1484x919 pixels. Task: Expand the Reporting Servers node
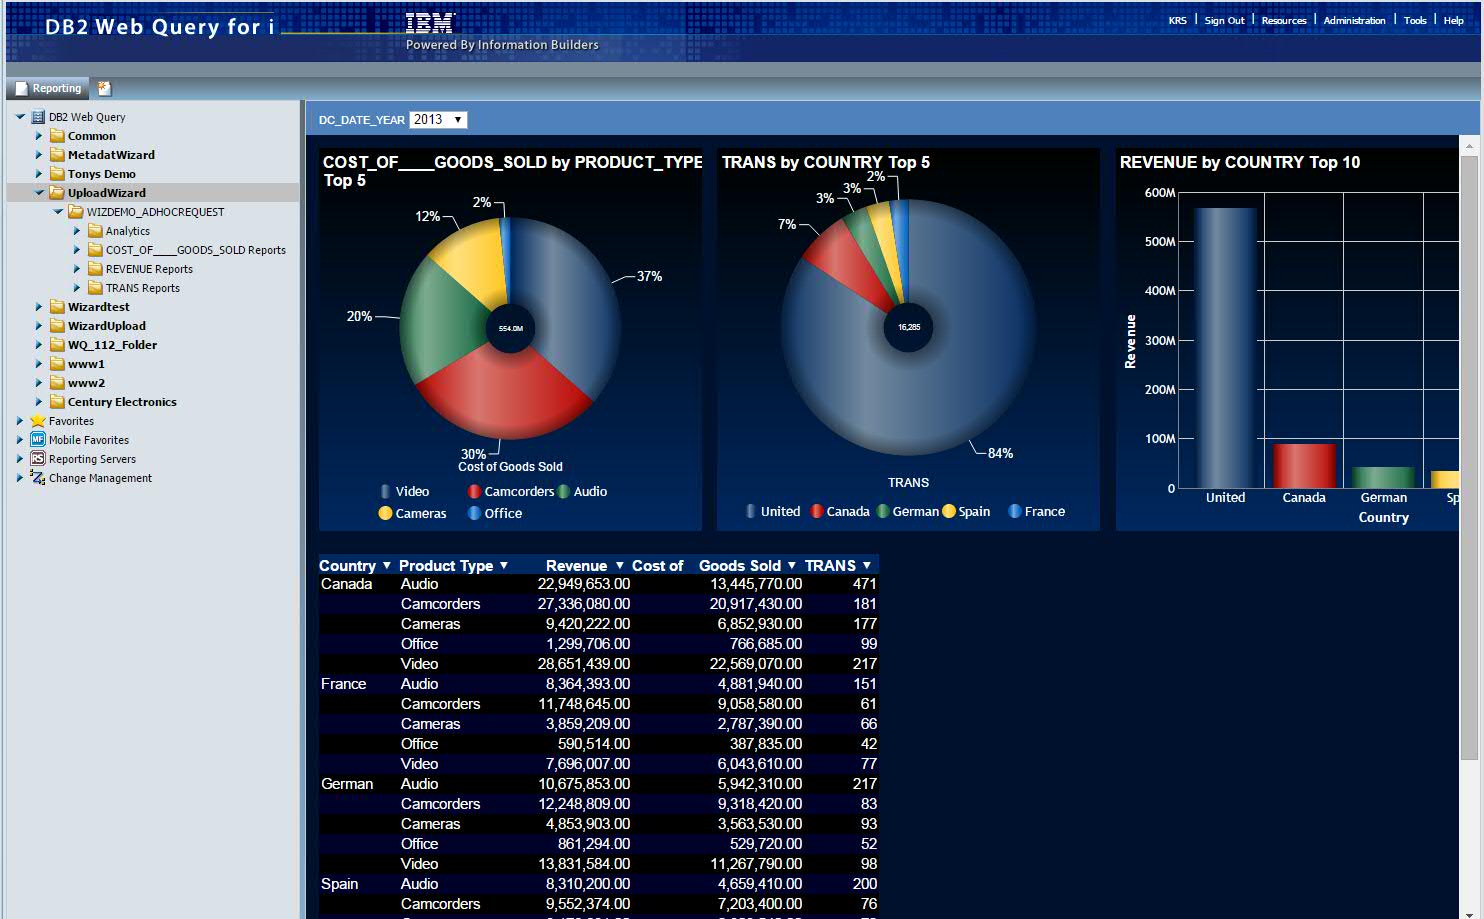pos(20,459)
